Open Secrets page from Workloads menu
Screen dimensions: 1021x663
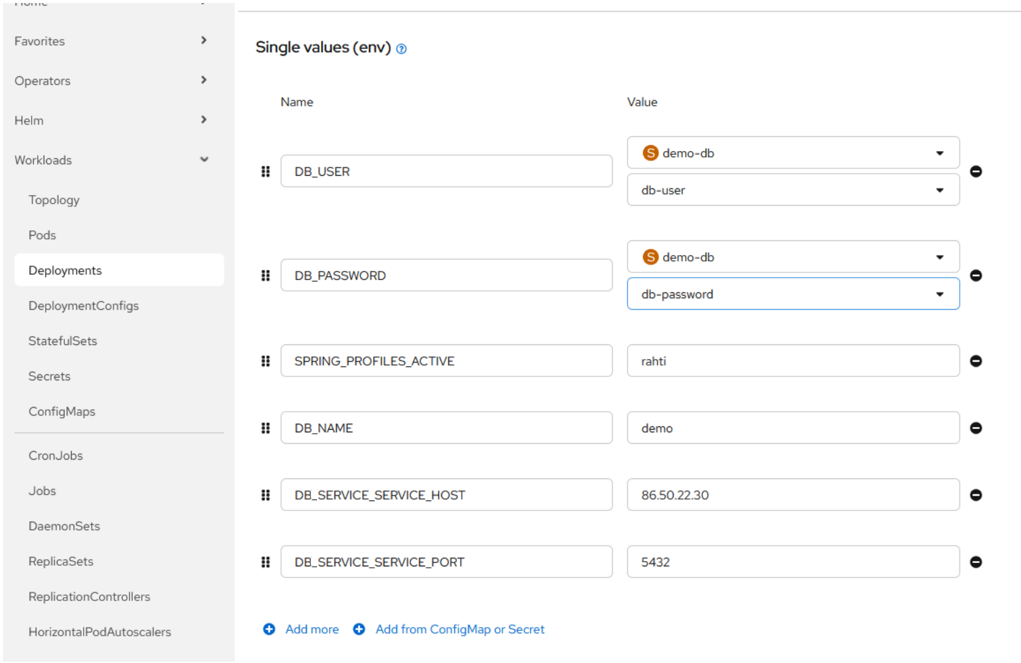tap(50, 376)
